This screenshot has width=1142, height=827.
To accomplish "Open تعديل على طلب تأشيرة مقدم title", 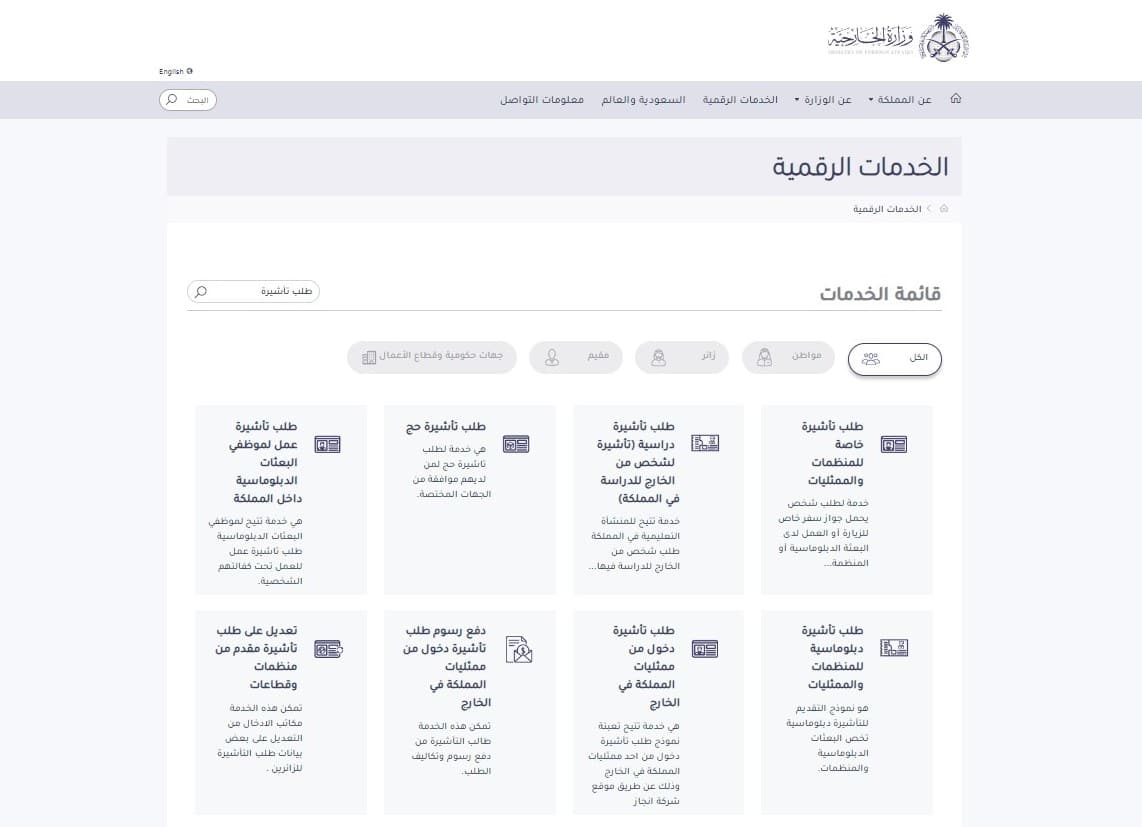I will [256, 657].
